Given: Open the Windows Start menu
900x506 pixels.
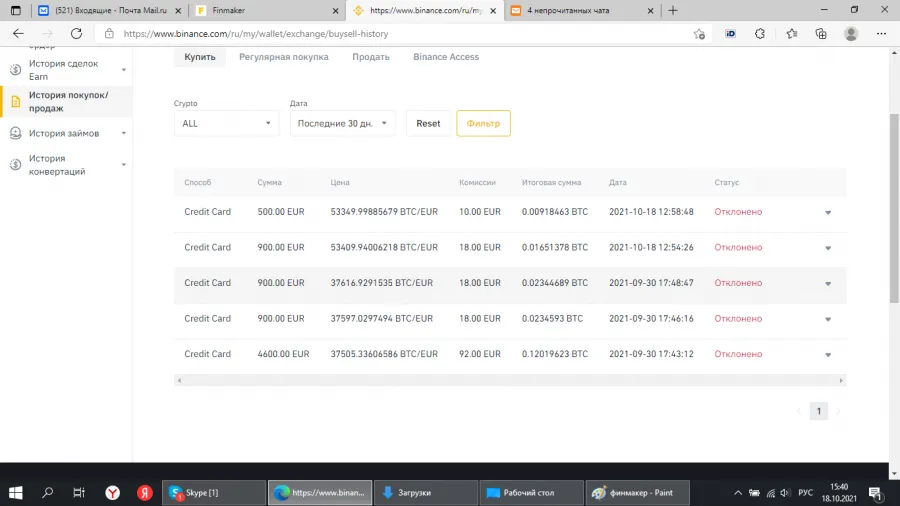Looking at the screenshot, I should point(16,492).
